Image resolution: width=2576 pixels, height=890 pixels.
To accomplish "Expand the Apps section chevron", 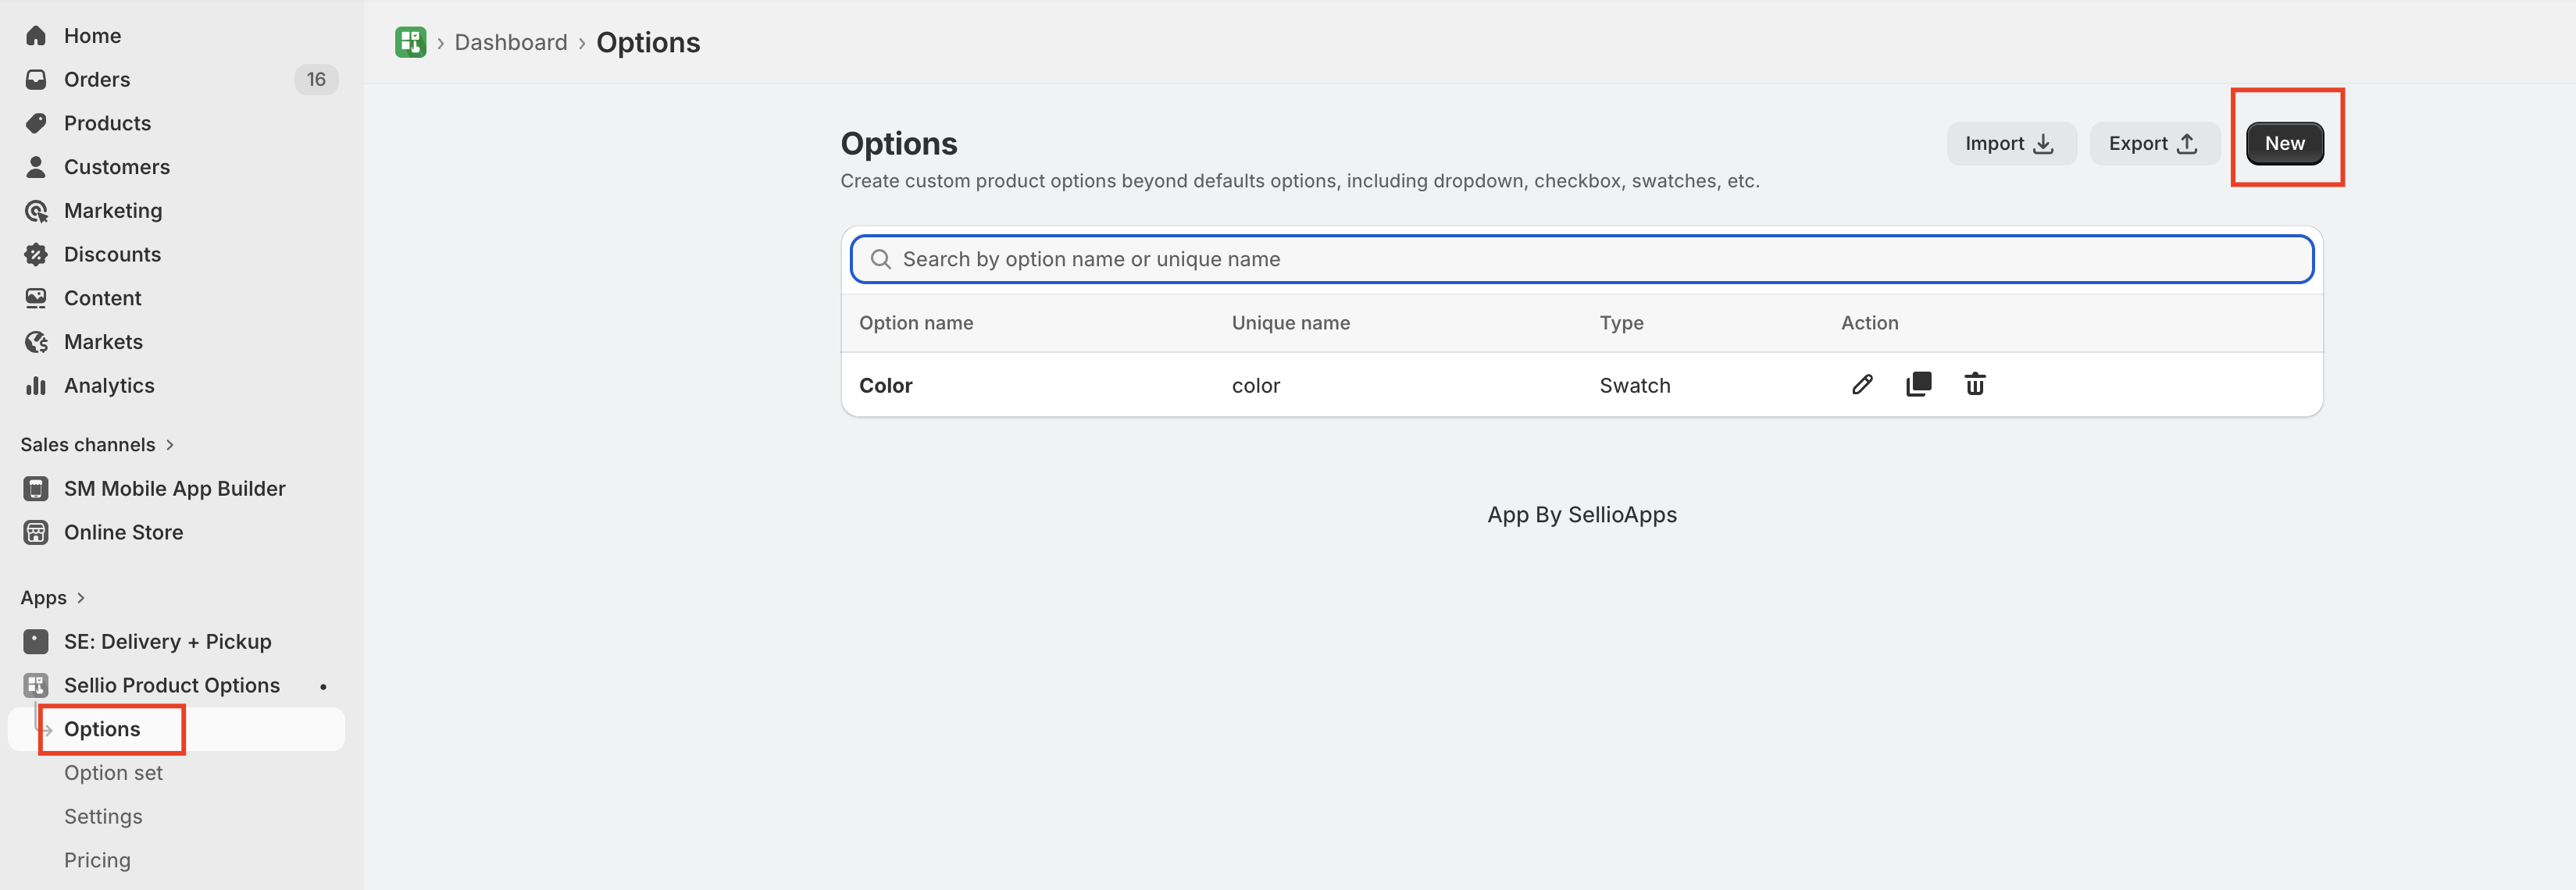I will 81,598.
